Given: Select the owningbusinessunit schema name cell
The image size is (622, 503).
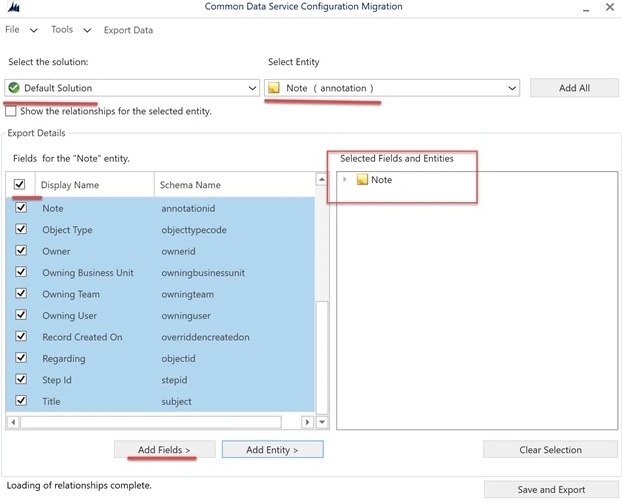Looking at the screenshot, I should 203,273.
